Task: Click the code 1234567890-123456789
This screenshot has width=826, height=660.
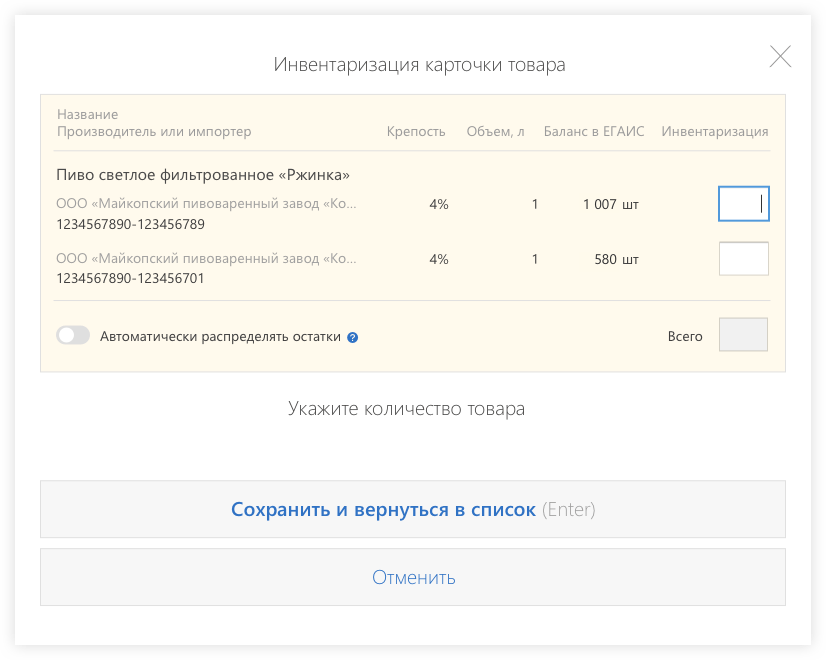Action: (131, 224)
